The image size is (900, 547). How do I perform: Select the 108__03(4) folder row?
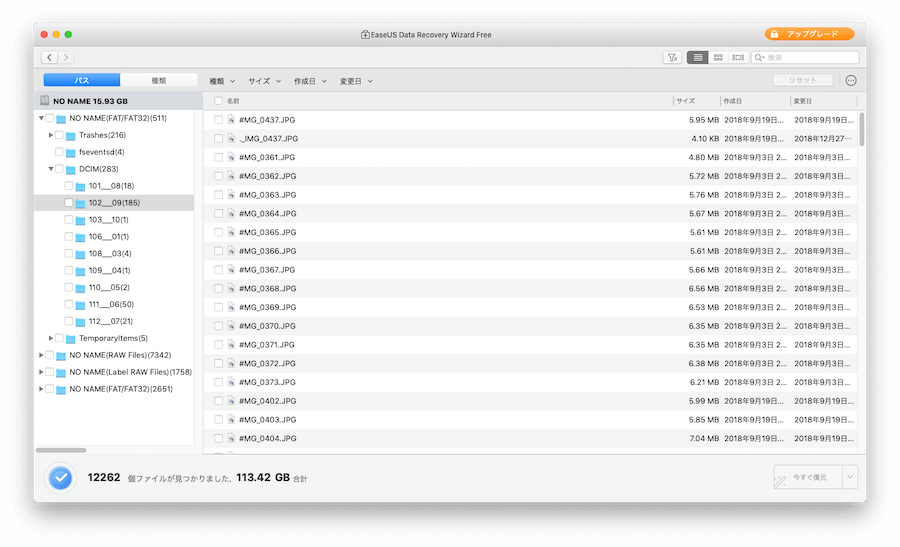click(114, 254)
